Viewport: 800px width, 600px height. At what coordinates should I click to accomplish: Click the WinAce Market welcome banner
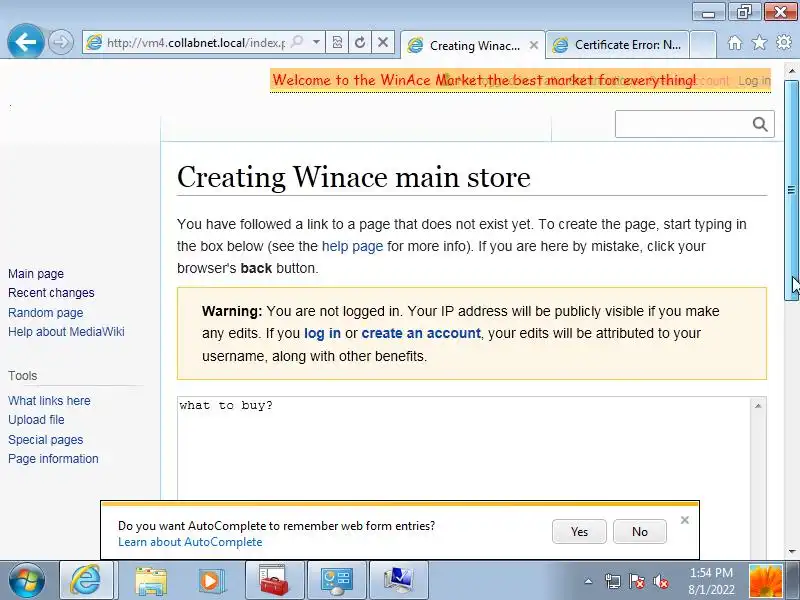pyautogui.click(x=484, y=80)
